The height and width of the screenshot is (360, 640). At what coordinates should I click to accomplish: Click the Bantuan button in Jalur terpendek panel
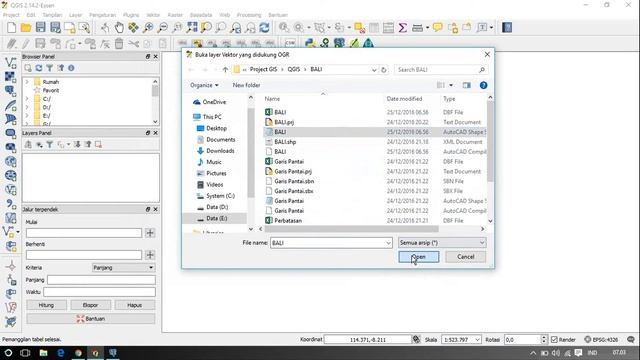(91, 319)
